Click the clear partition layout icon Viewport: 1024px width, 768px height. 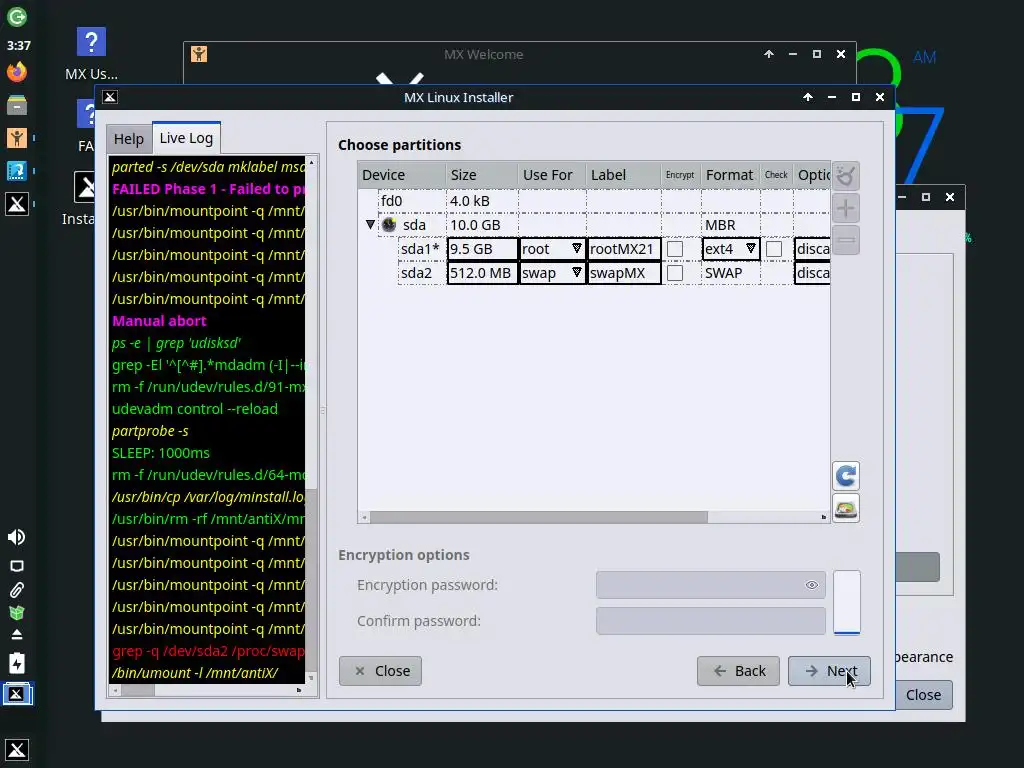[846, 176]
